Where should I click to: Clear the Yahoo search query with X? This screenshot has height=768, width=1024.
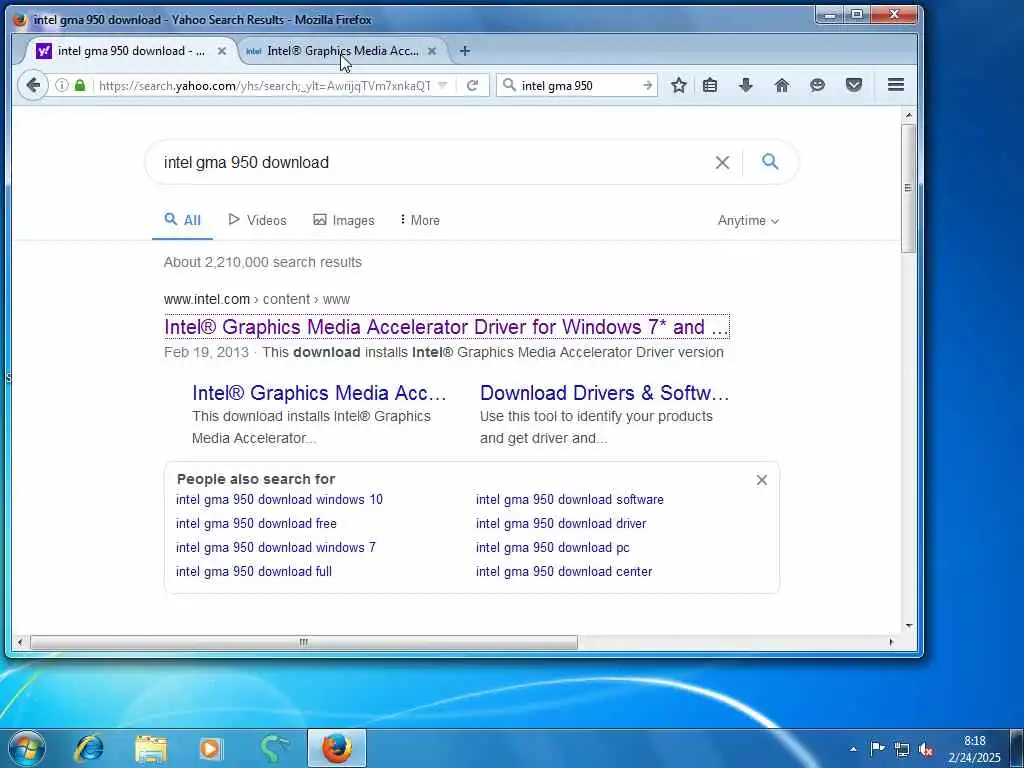[722, 163]
